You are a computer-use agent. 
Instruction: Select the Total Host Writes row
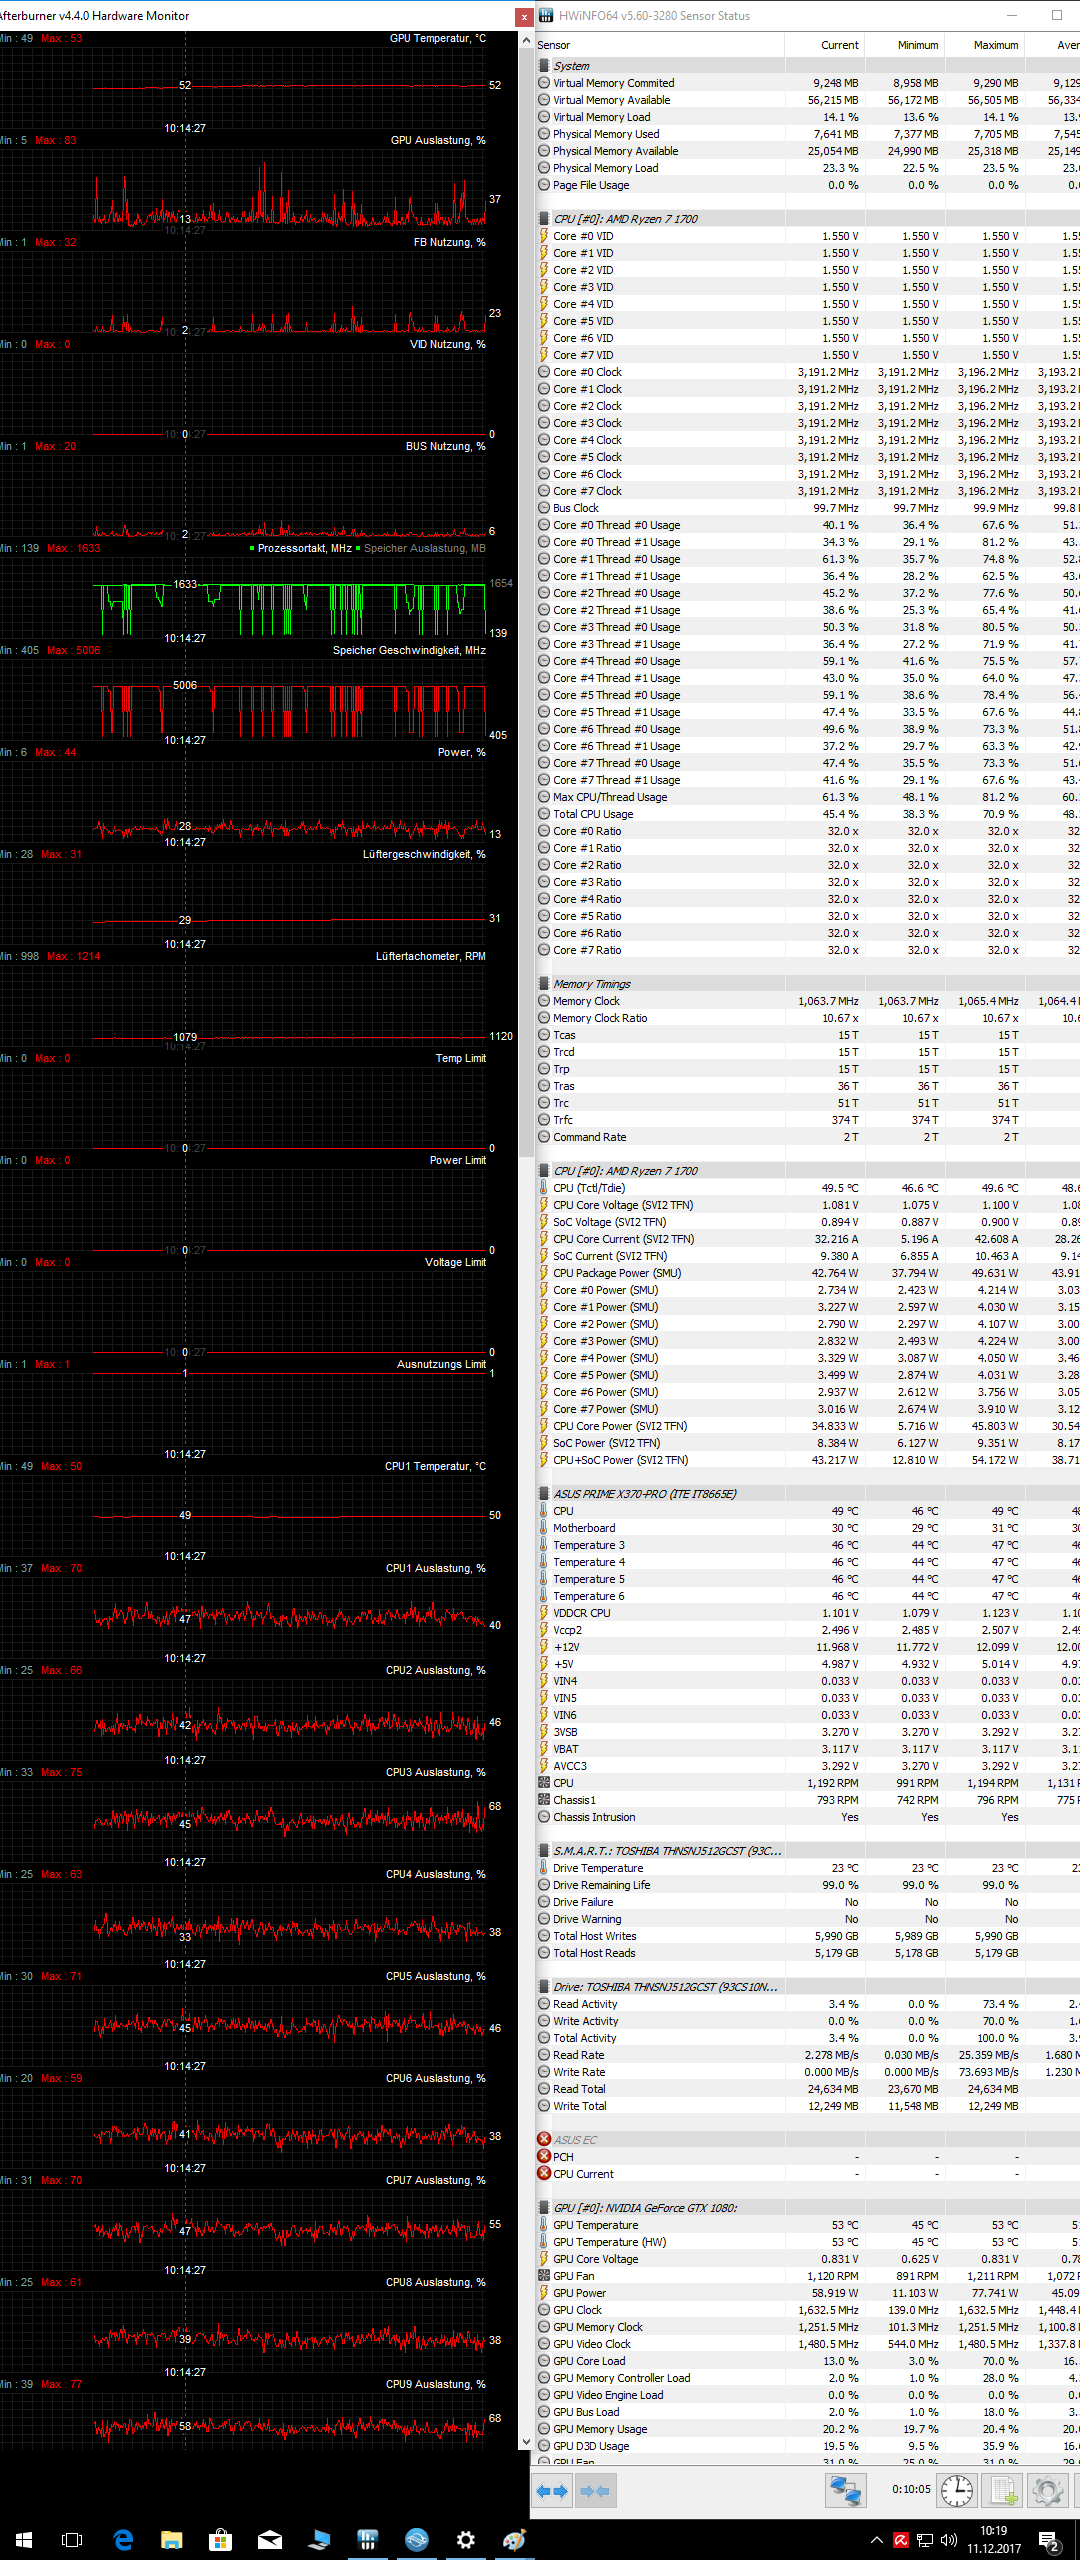(x=808, y=1936)
